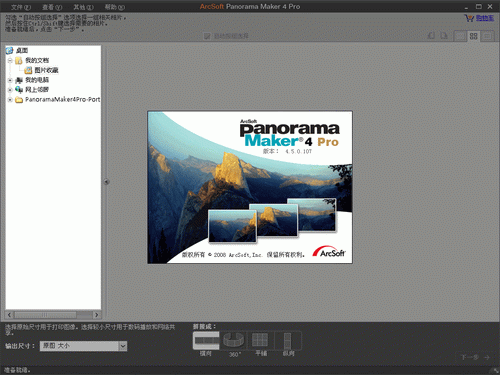The height and width of the screenshot is (375, 500).
Task: Select the 图片收藏 folder
Action: [46, 70]
